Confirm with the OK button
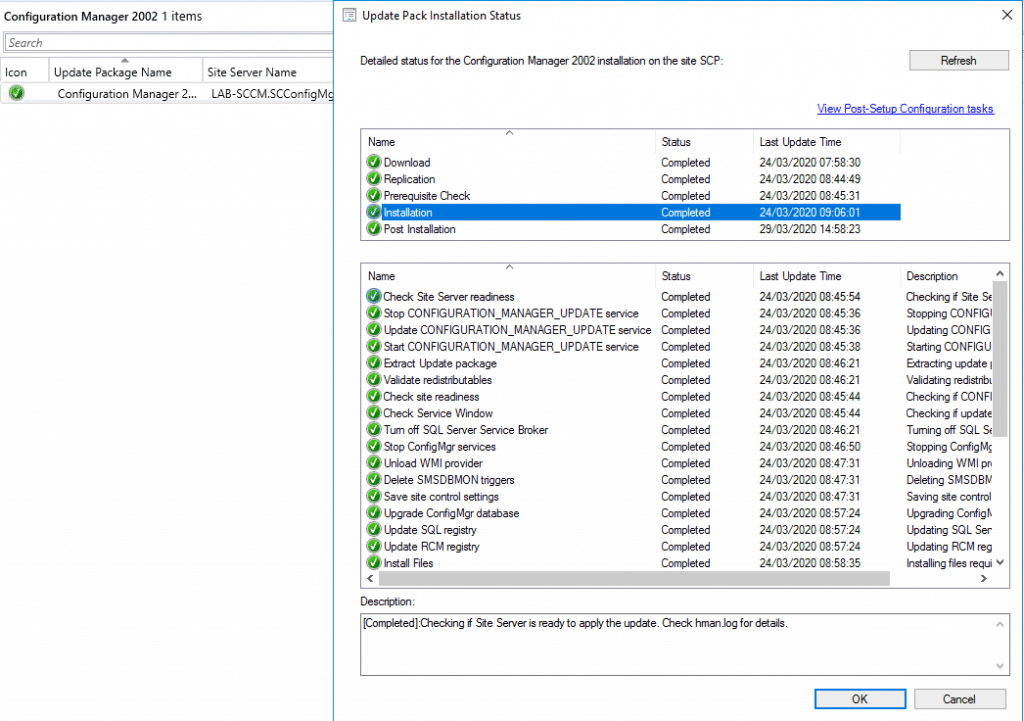The height and width of the screenshot is (721, 1024). (x=859, y=698)
